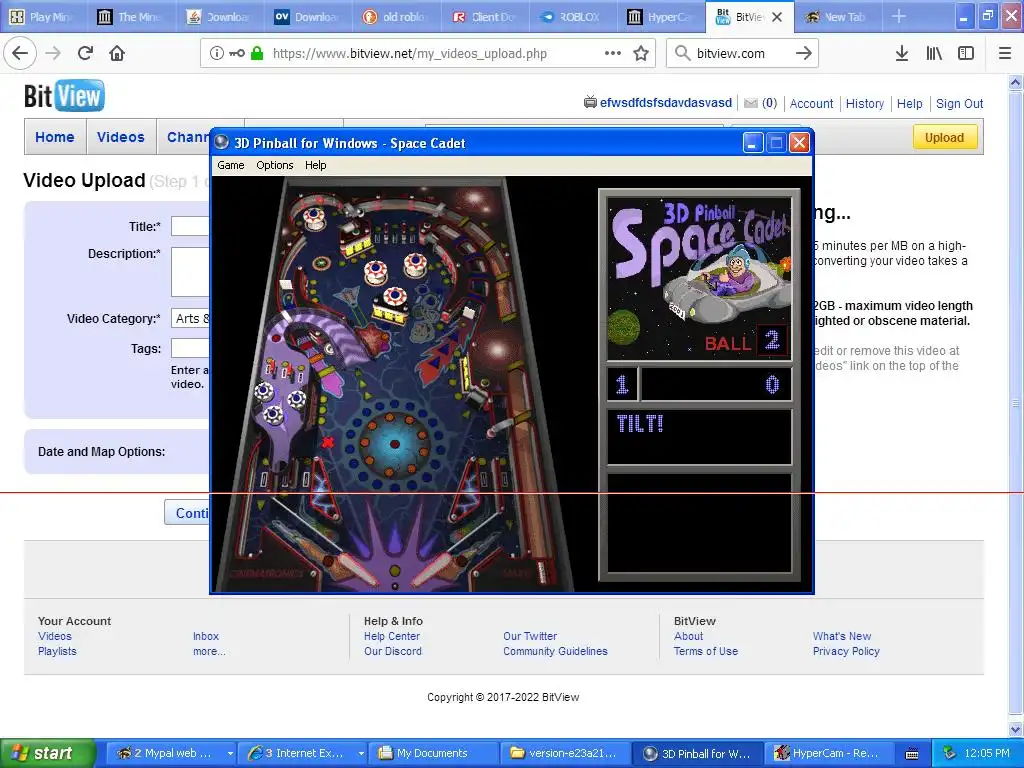Click the Sign Out link
This screenshot has height=768, width=1024.
(959, 103)
